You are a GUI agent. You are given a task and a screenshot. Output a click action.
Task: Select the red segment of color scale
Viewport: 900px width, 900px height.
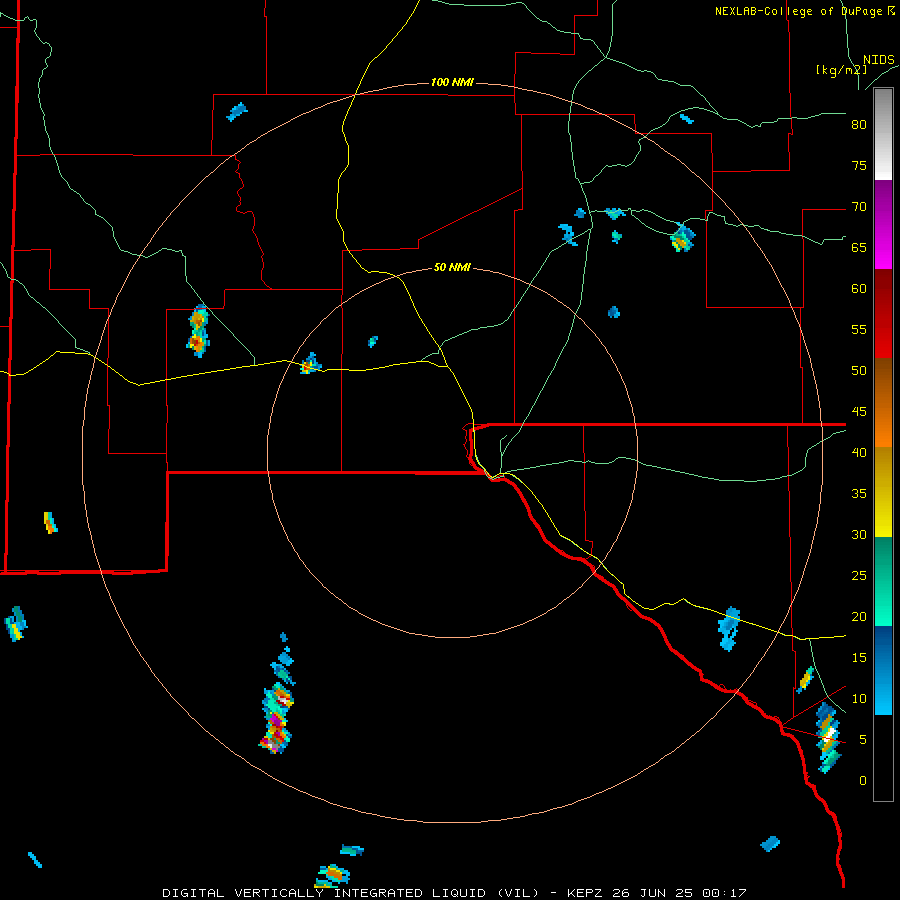point(883,313)
